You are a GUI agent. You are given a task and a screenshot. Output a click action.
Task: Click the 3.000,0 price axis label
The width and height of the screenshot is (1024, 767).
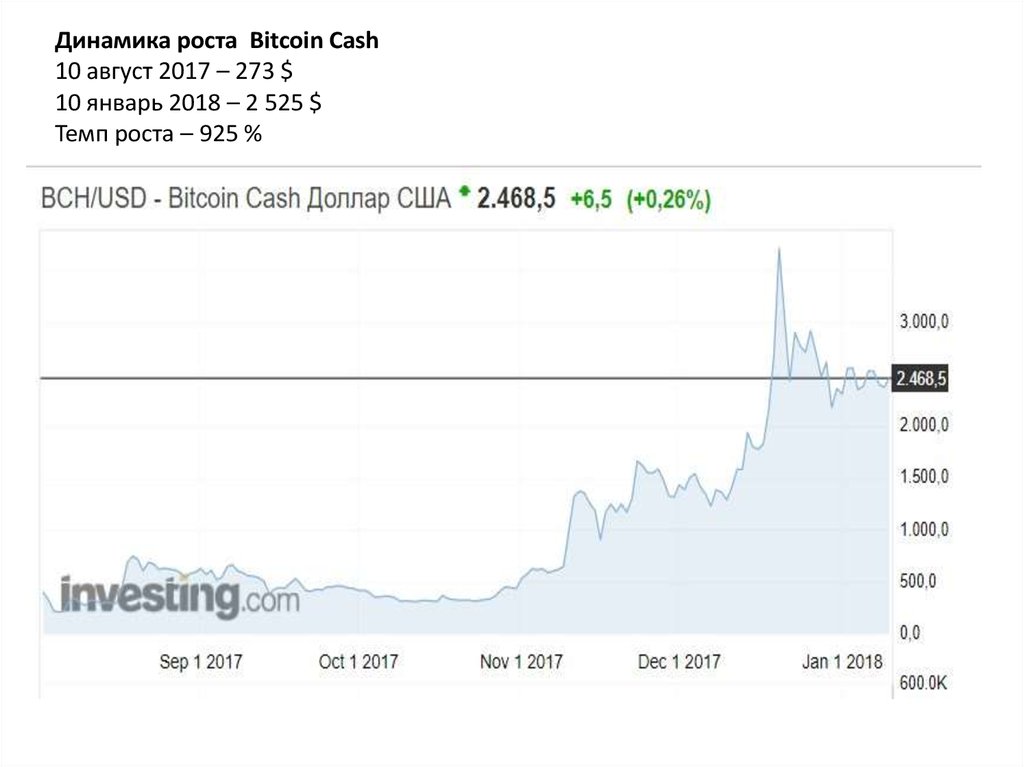(x=923, y=321)
